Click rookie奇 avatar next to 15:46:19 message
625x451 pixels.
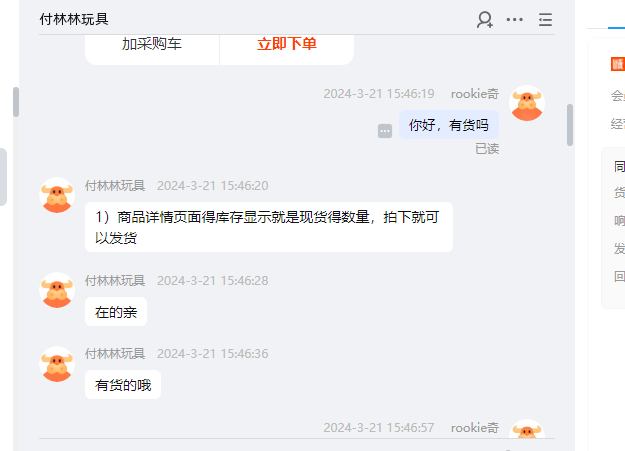pos(527,103)
